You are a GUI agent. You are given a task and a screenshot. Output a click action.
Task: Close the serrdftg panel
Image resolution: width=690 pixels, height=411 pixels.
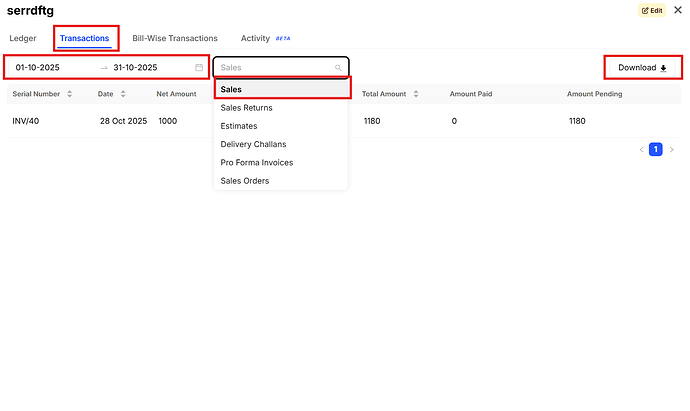[x=678, y=10]
